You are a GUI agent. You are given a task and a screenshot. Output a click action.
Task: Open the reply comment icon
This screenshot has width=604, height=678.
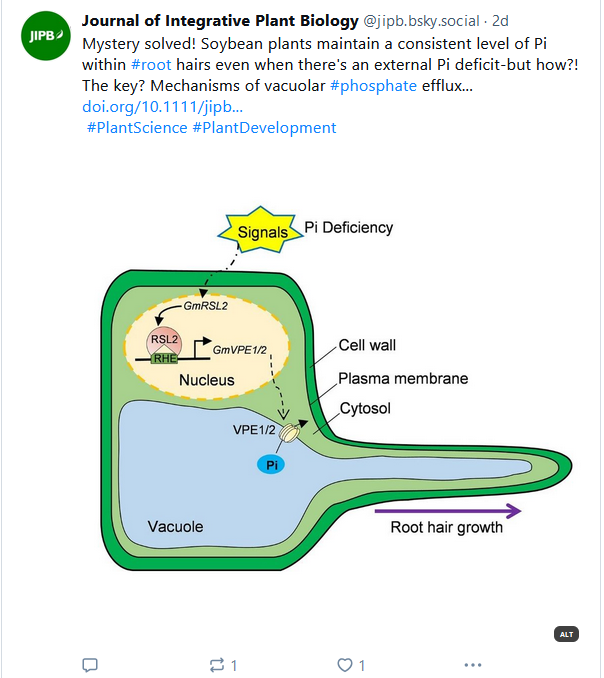coord(90,665)
